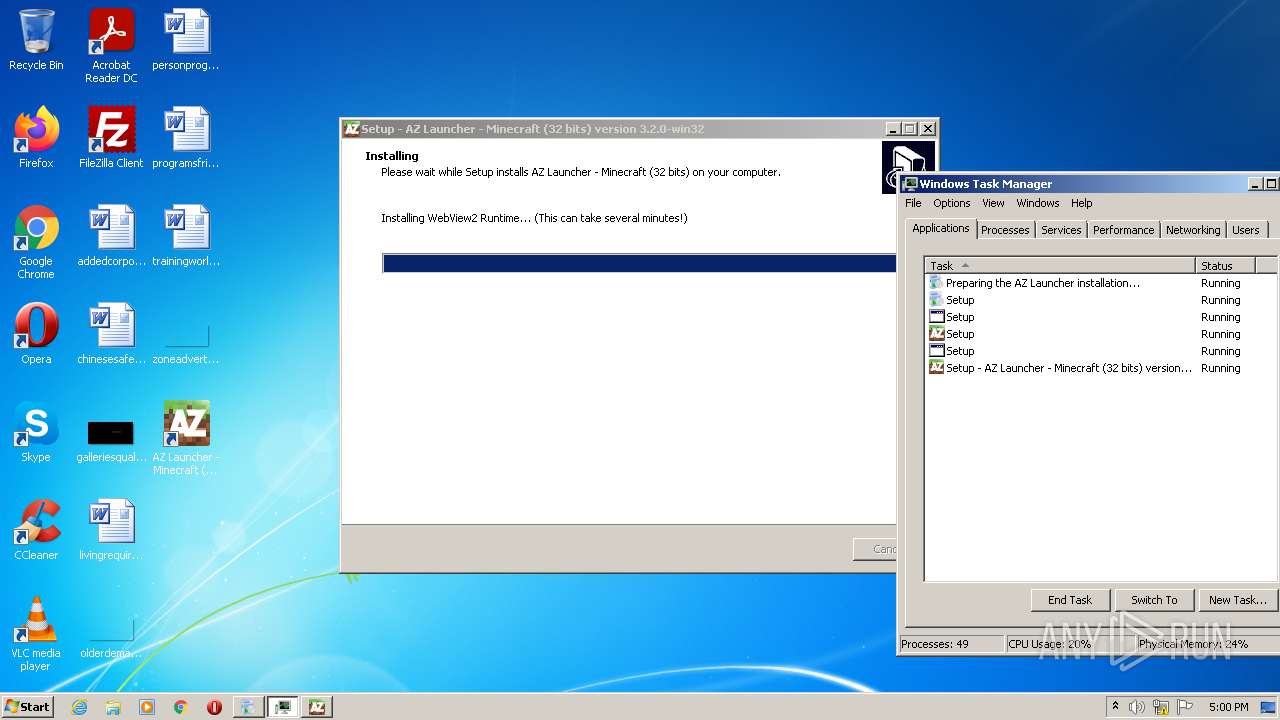Open the Opera desktop shortcut

tap(36, 334)
